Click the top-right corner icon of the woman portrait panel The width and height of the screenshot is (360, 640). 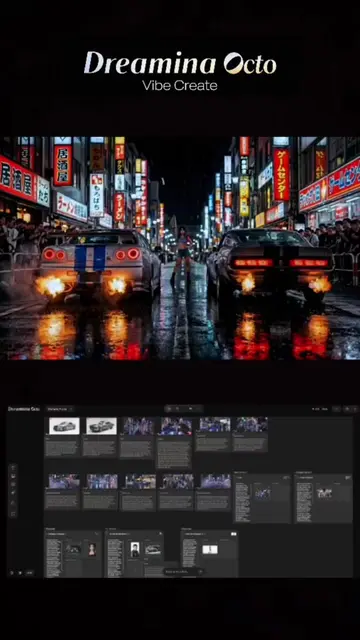click(x=97, y=533)
